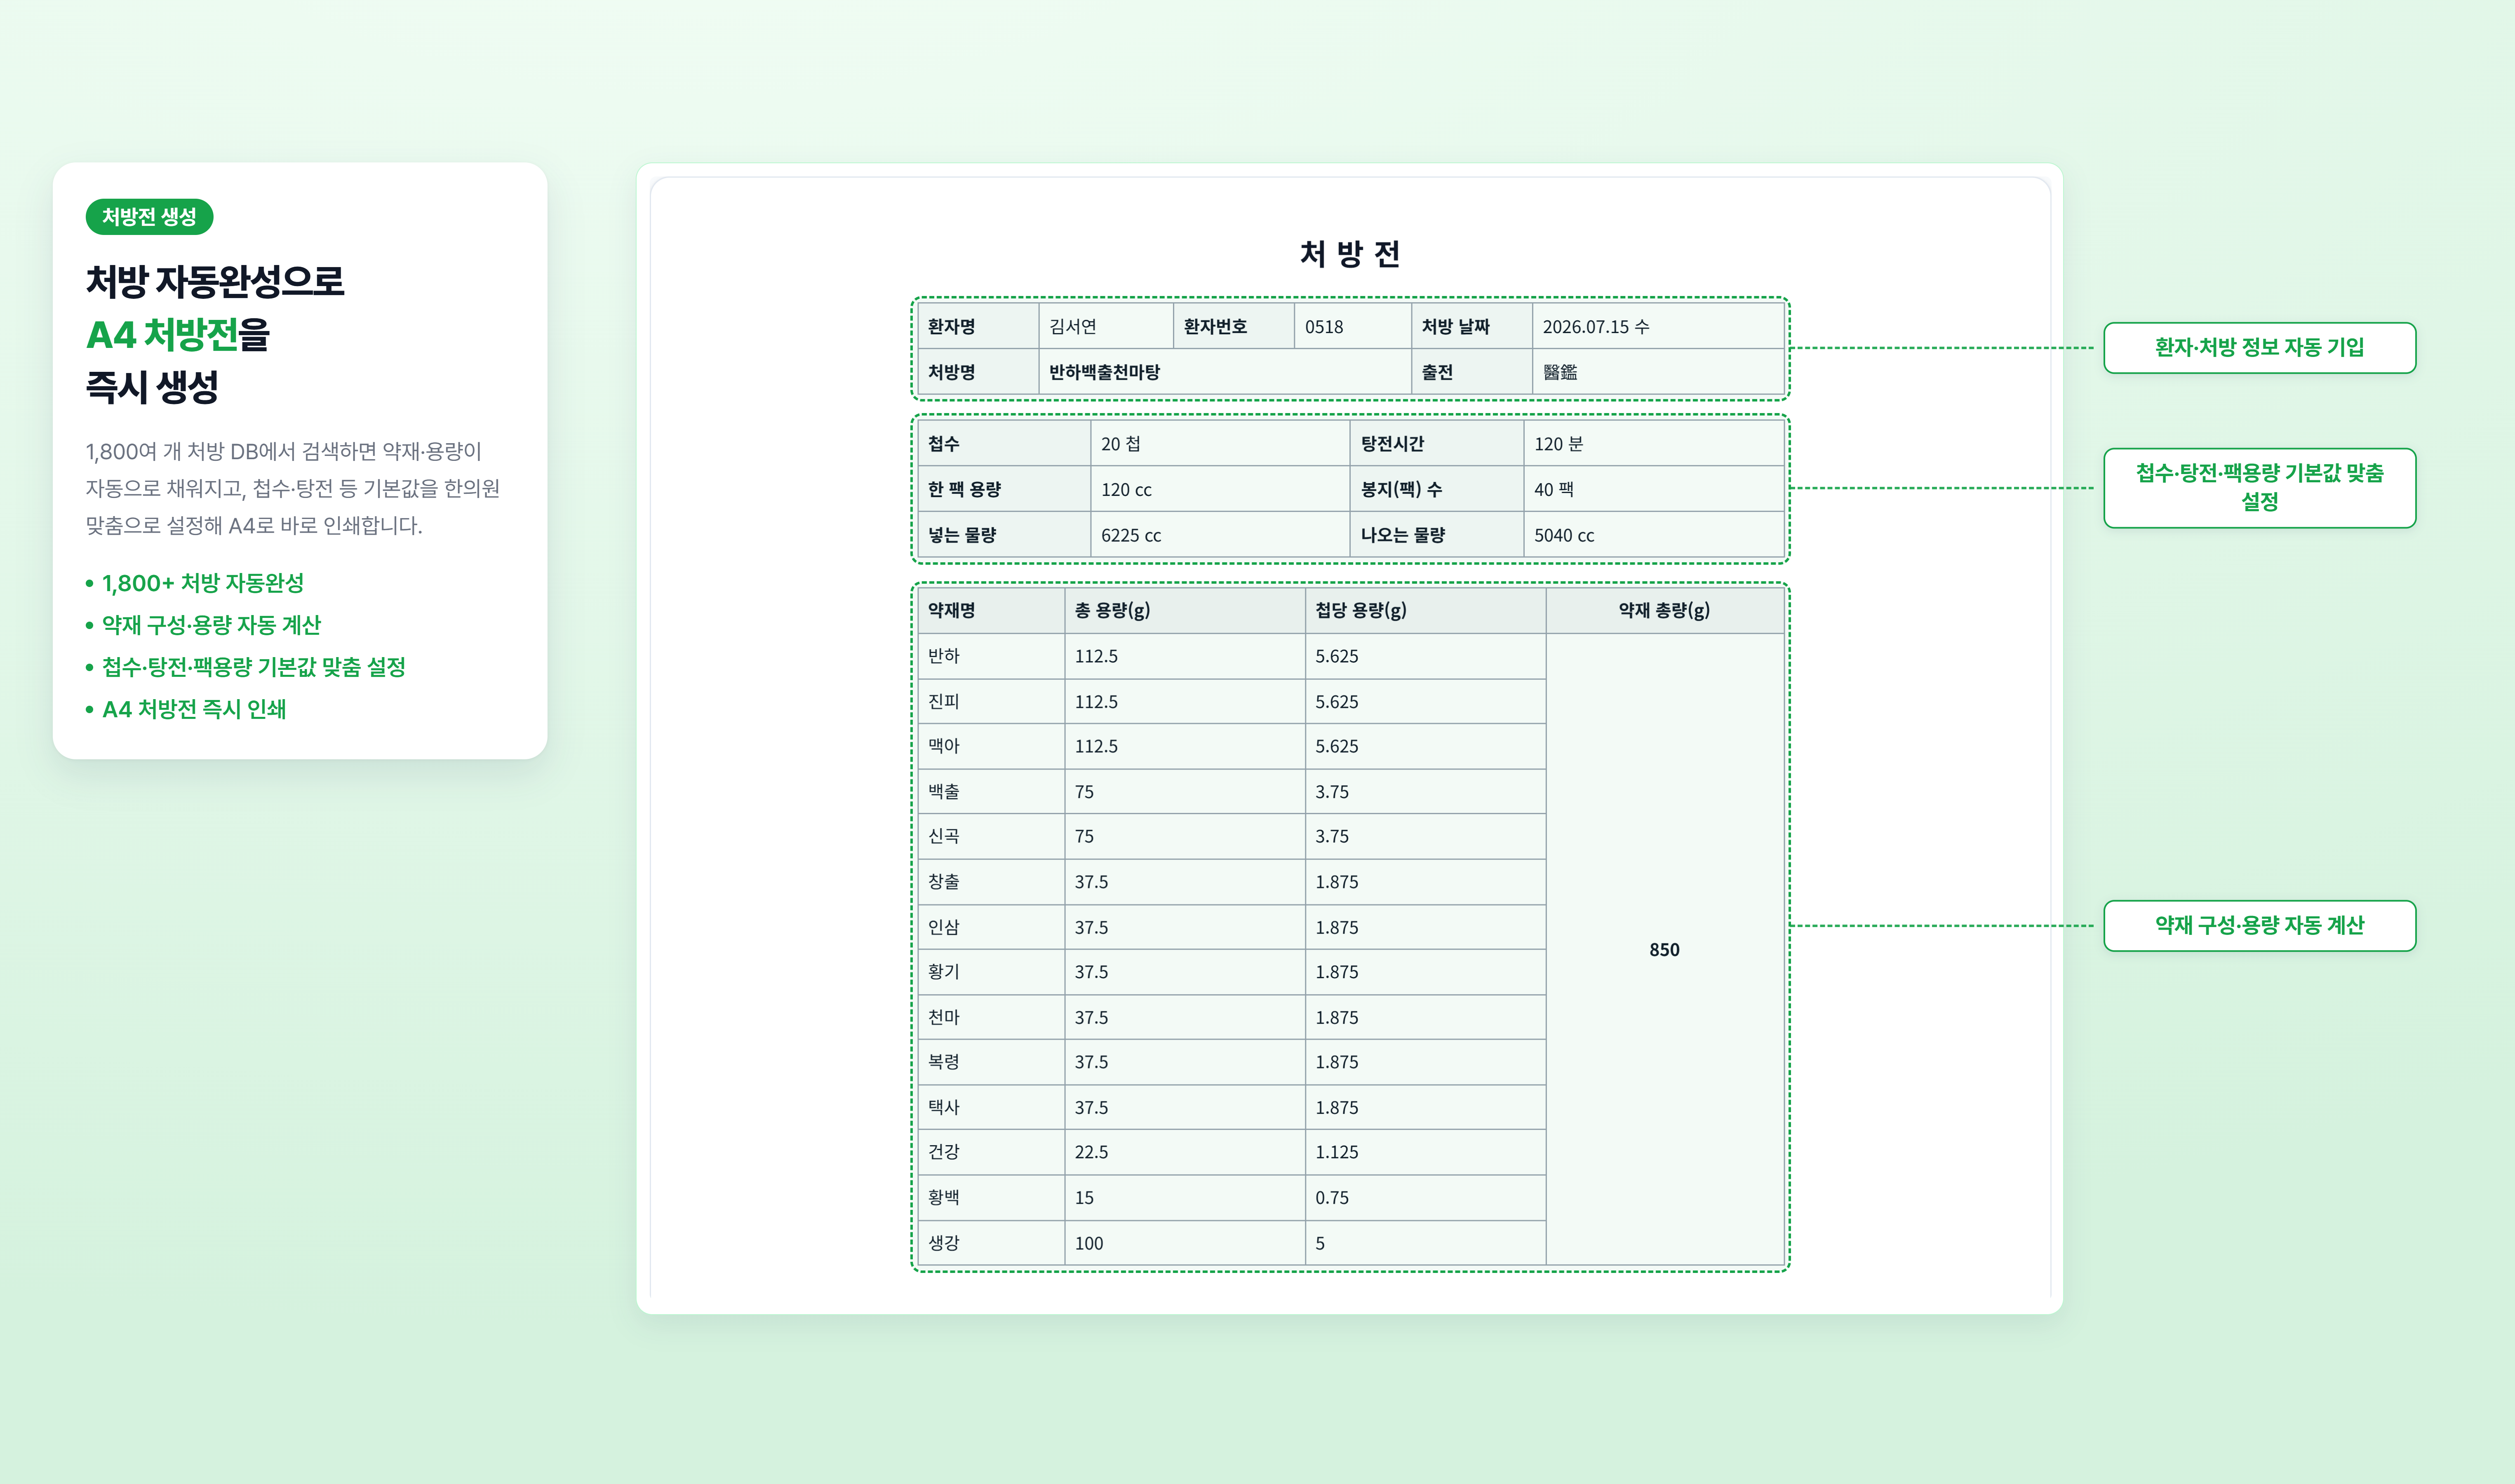Click the herb name '신곡'
Viewport: 2515px width, 1484px height.
[944, 836]
